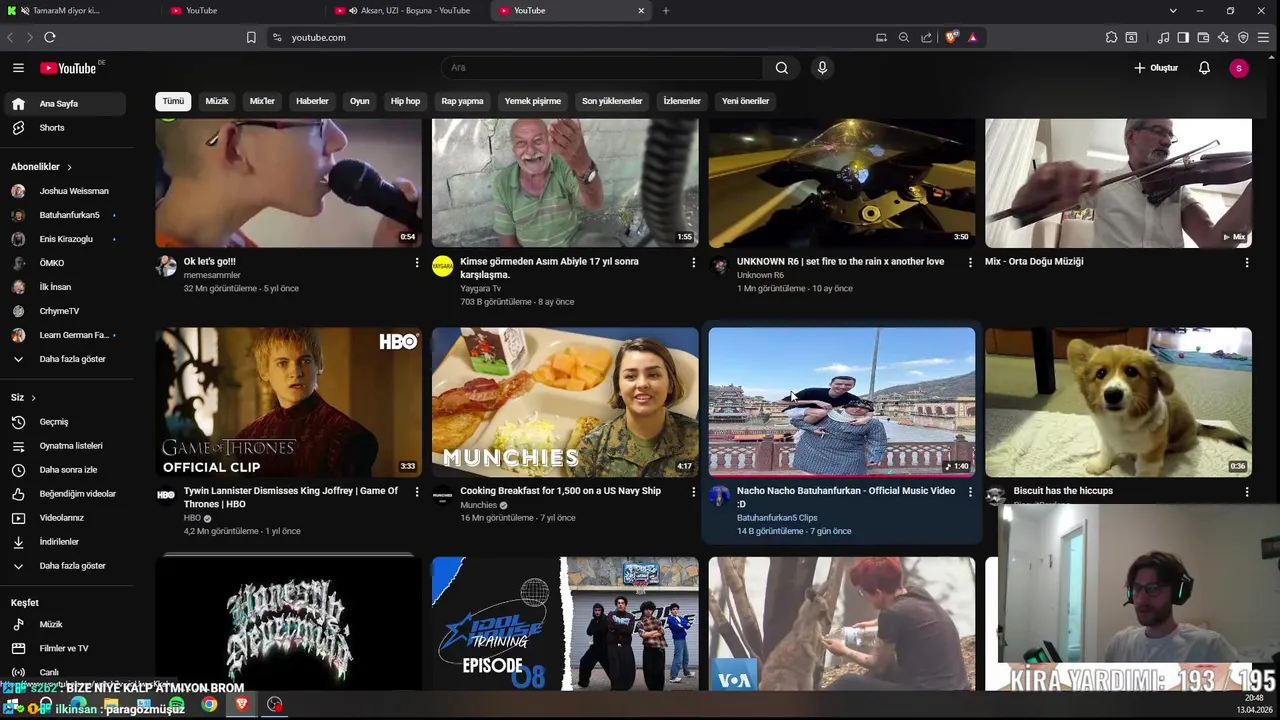Image resolution: width=1280 pixels, height=720 pixels.
Task: Open Filmler ve TV under Keşfet
Action: (x=64, y=648)
